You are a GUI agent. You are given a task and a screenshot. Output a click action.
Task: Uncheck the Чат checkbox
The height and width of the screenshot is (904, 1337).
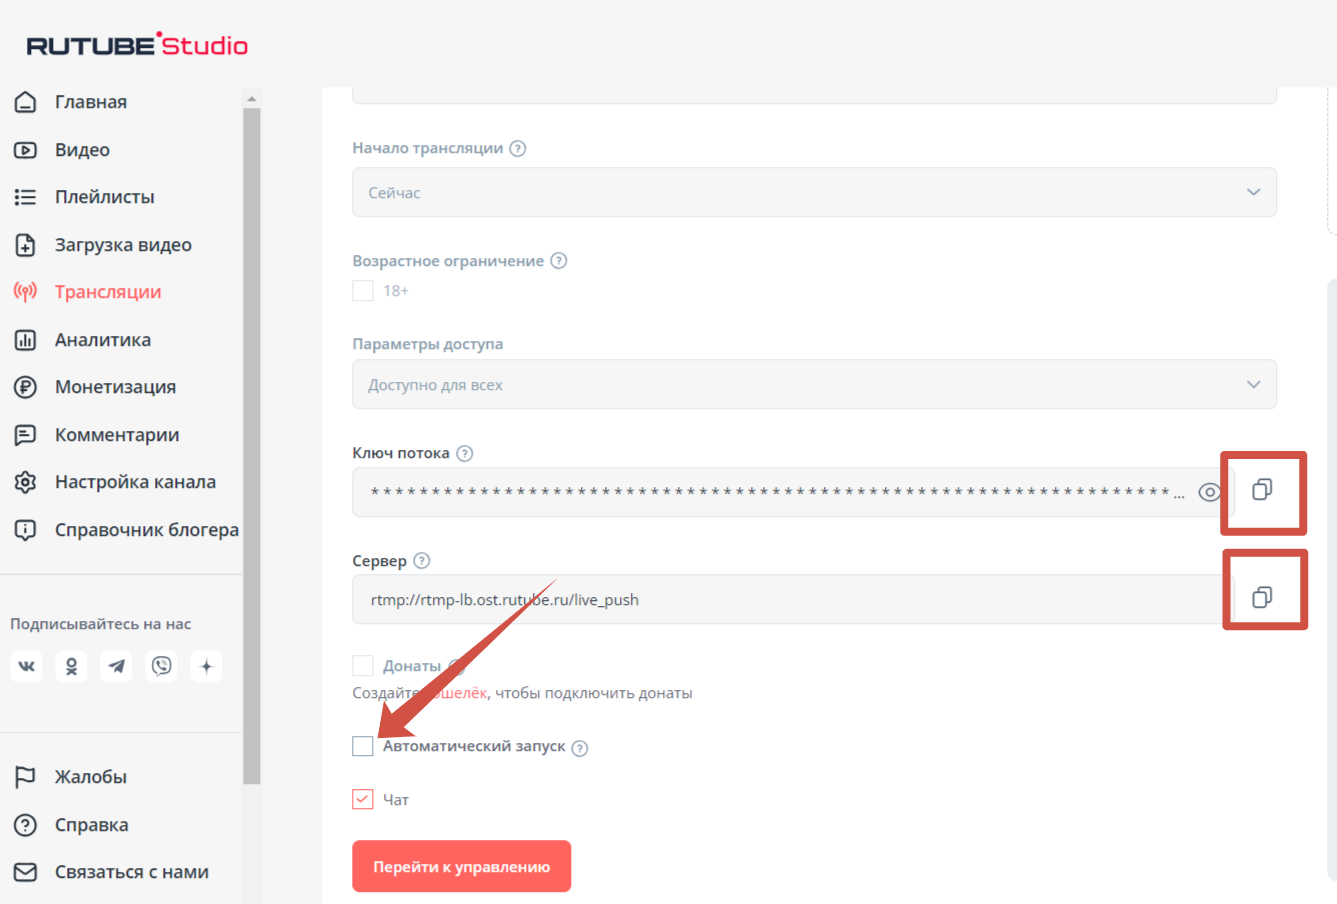pyautogui.click(x=363, y=799)
